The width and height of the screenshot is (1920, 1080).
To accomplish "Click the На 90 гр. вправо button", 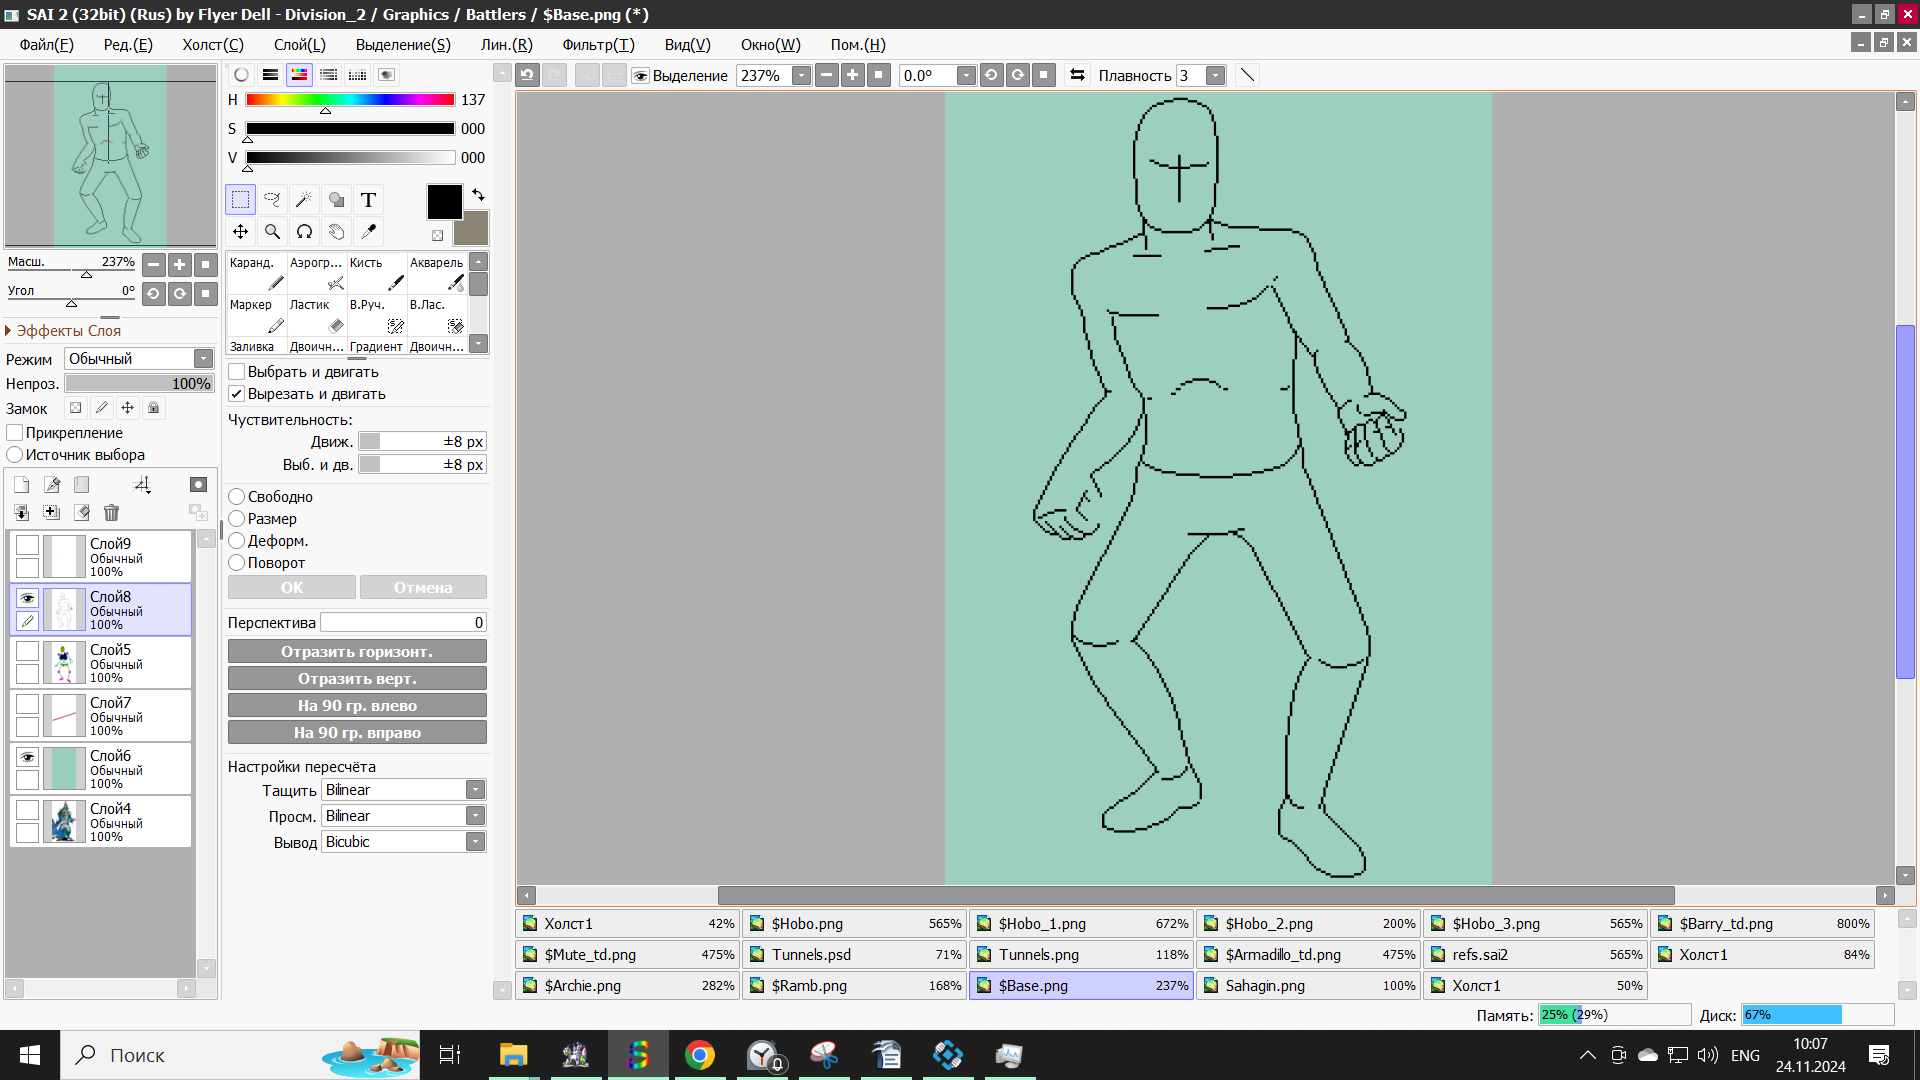I will [x=357, y=733].
